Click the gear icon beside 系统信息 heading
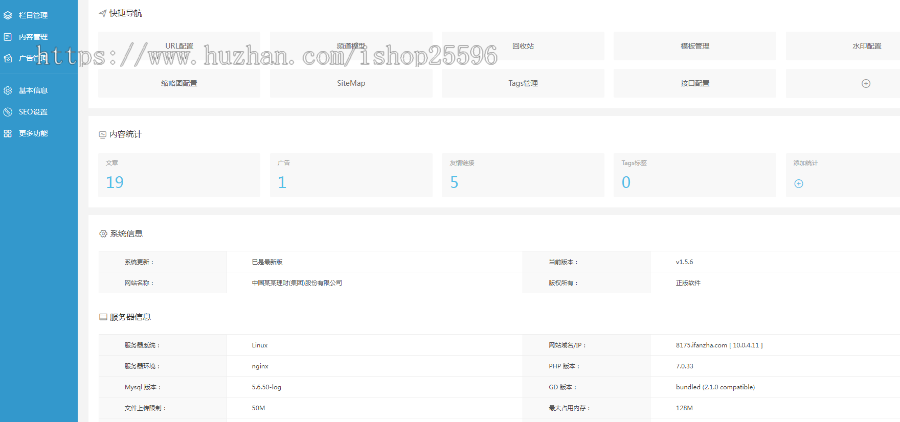 tap(103, 234)
